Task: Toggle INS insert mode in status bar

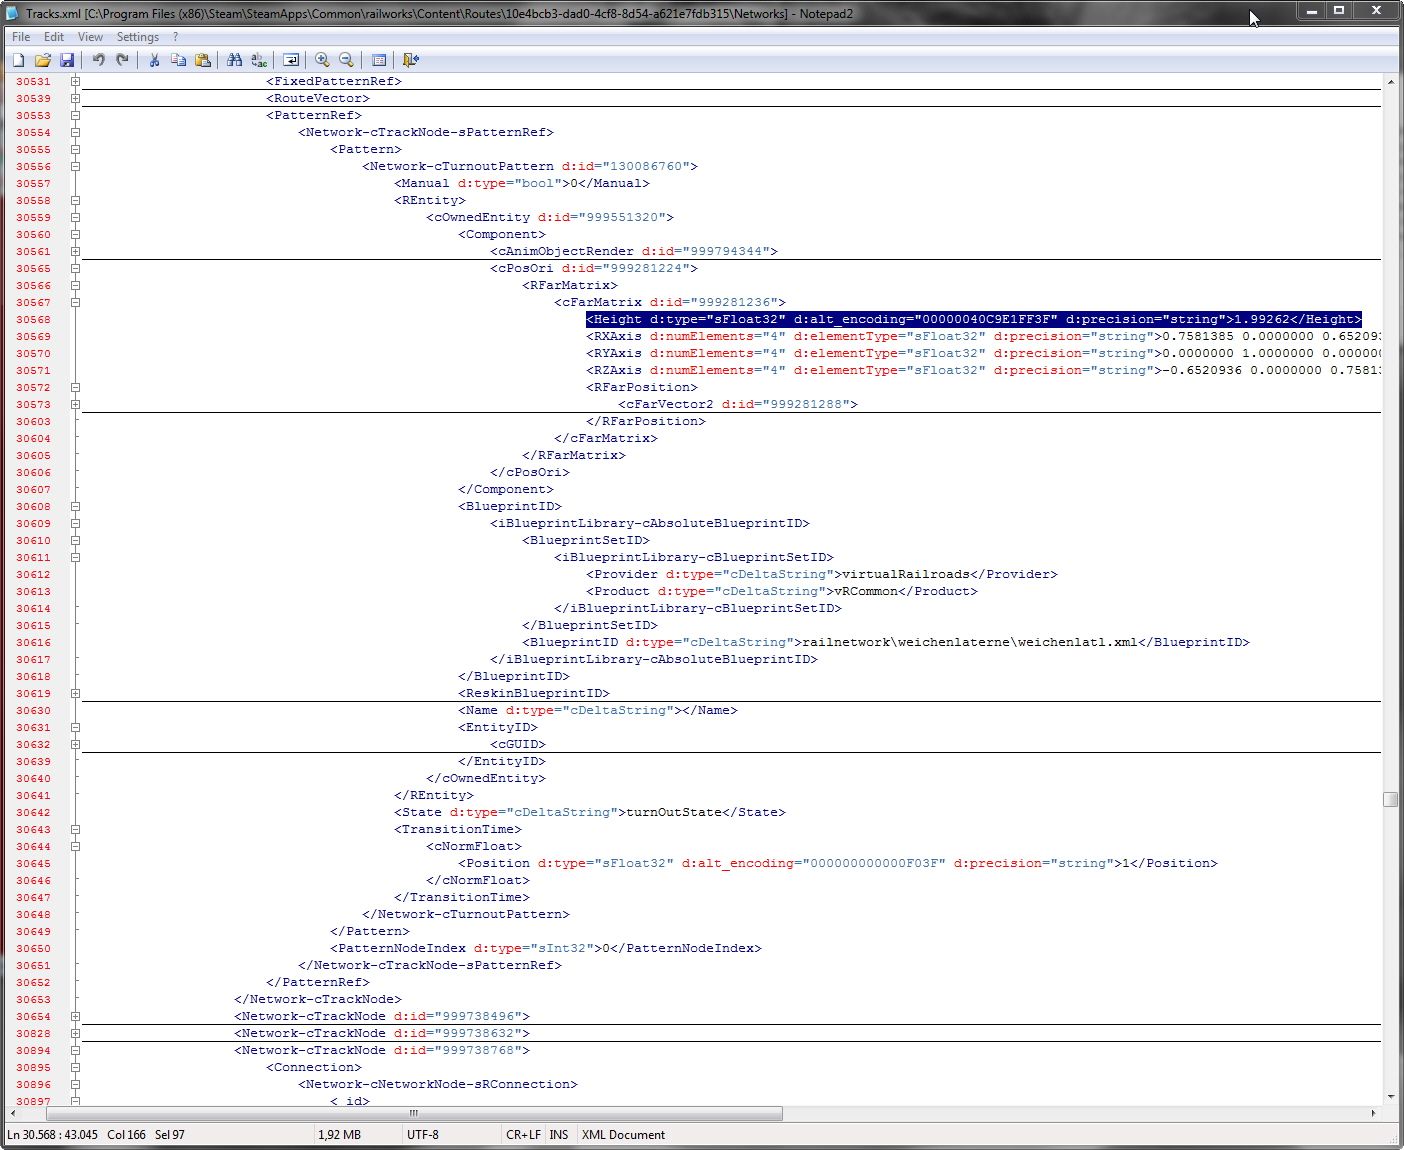Action: coord(558,1135)
